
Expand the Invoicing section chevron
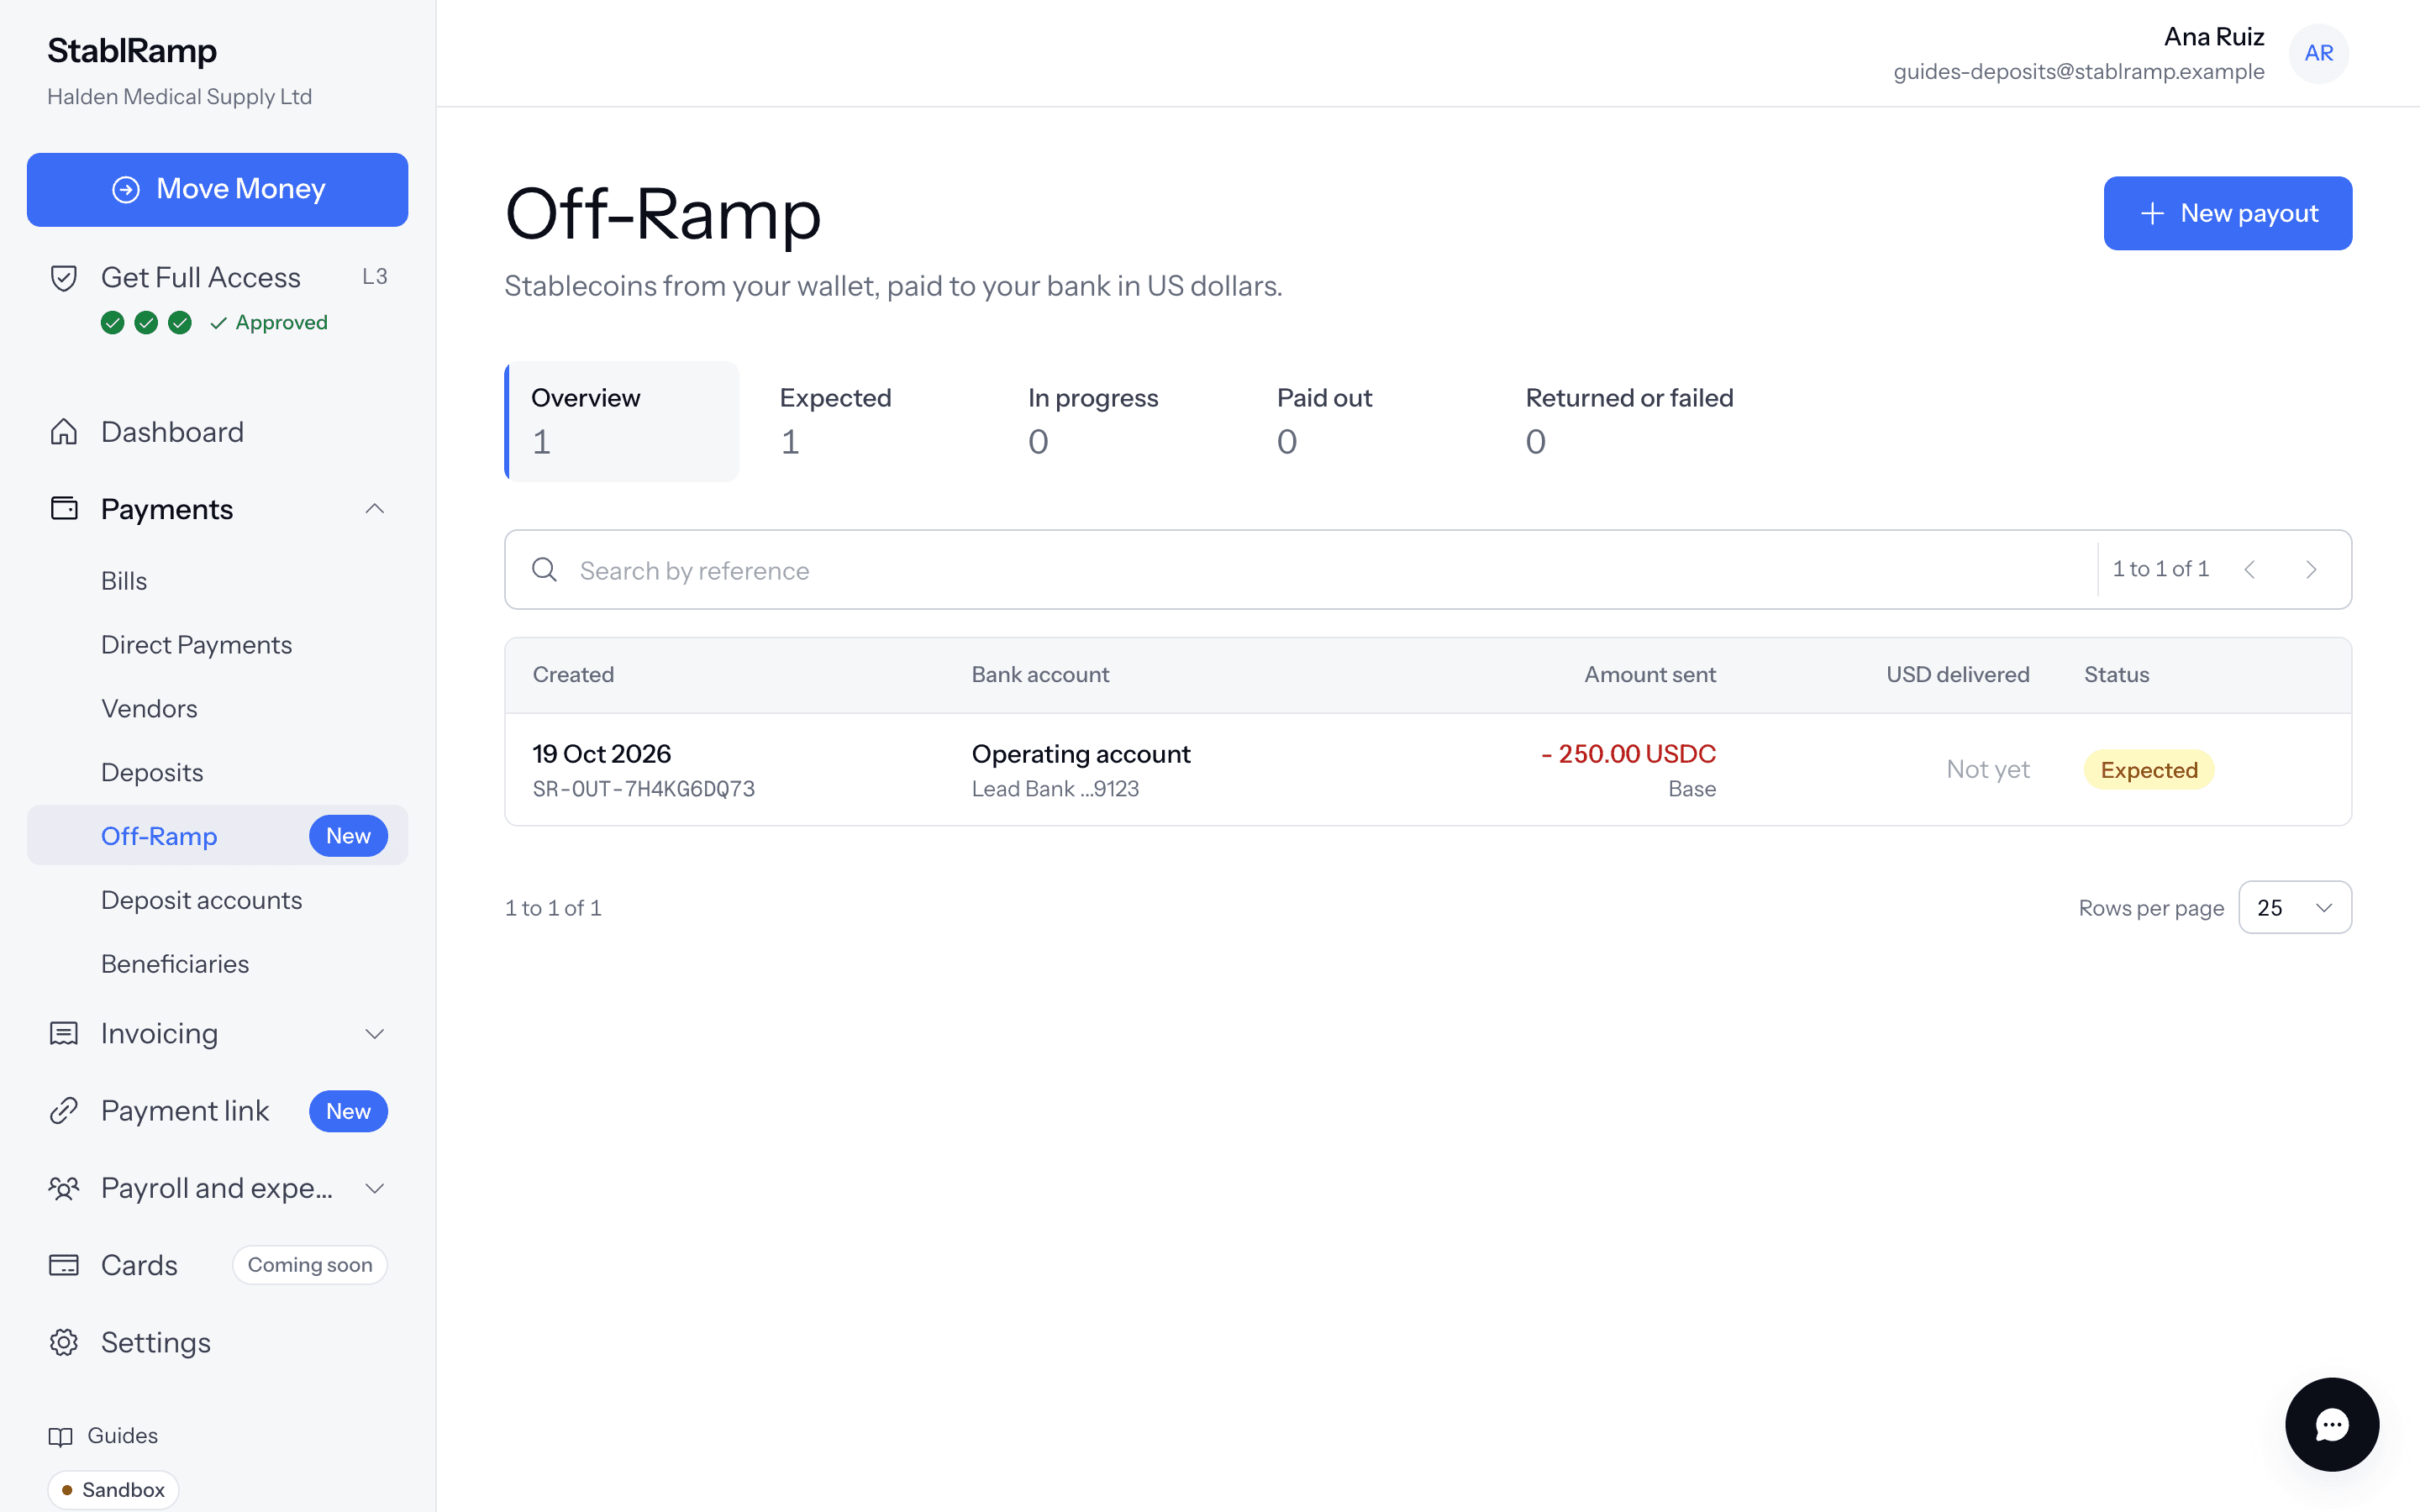(374, 1033)
